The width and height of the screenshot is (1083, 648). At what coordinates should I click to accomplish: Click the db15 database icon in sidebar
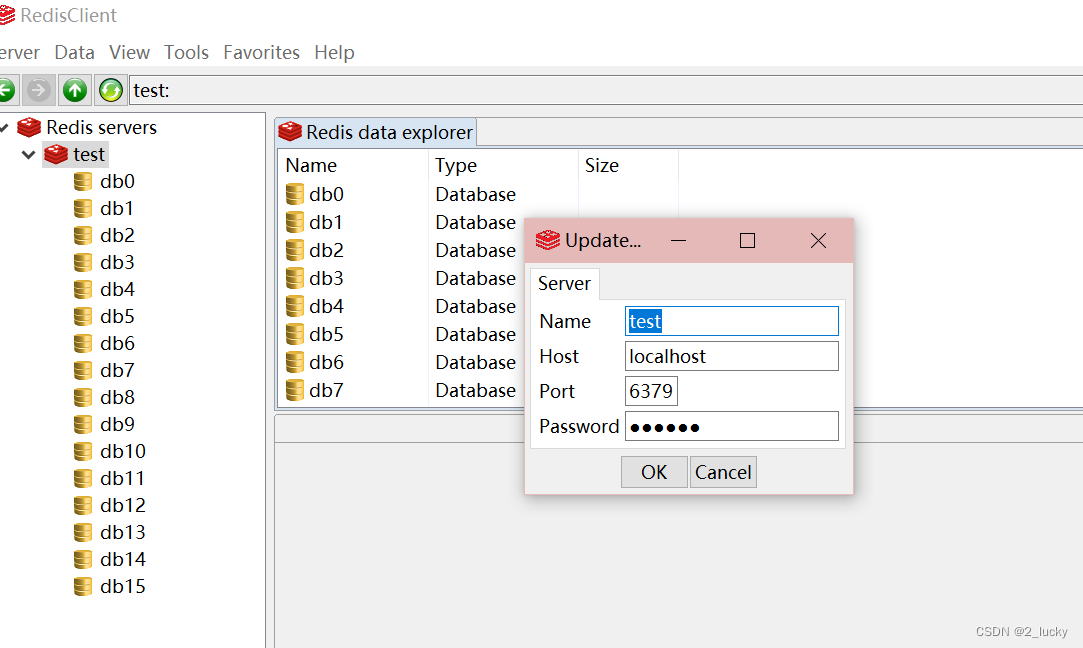click(82, 586)
